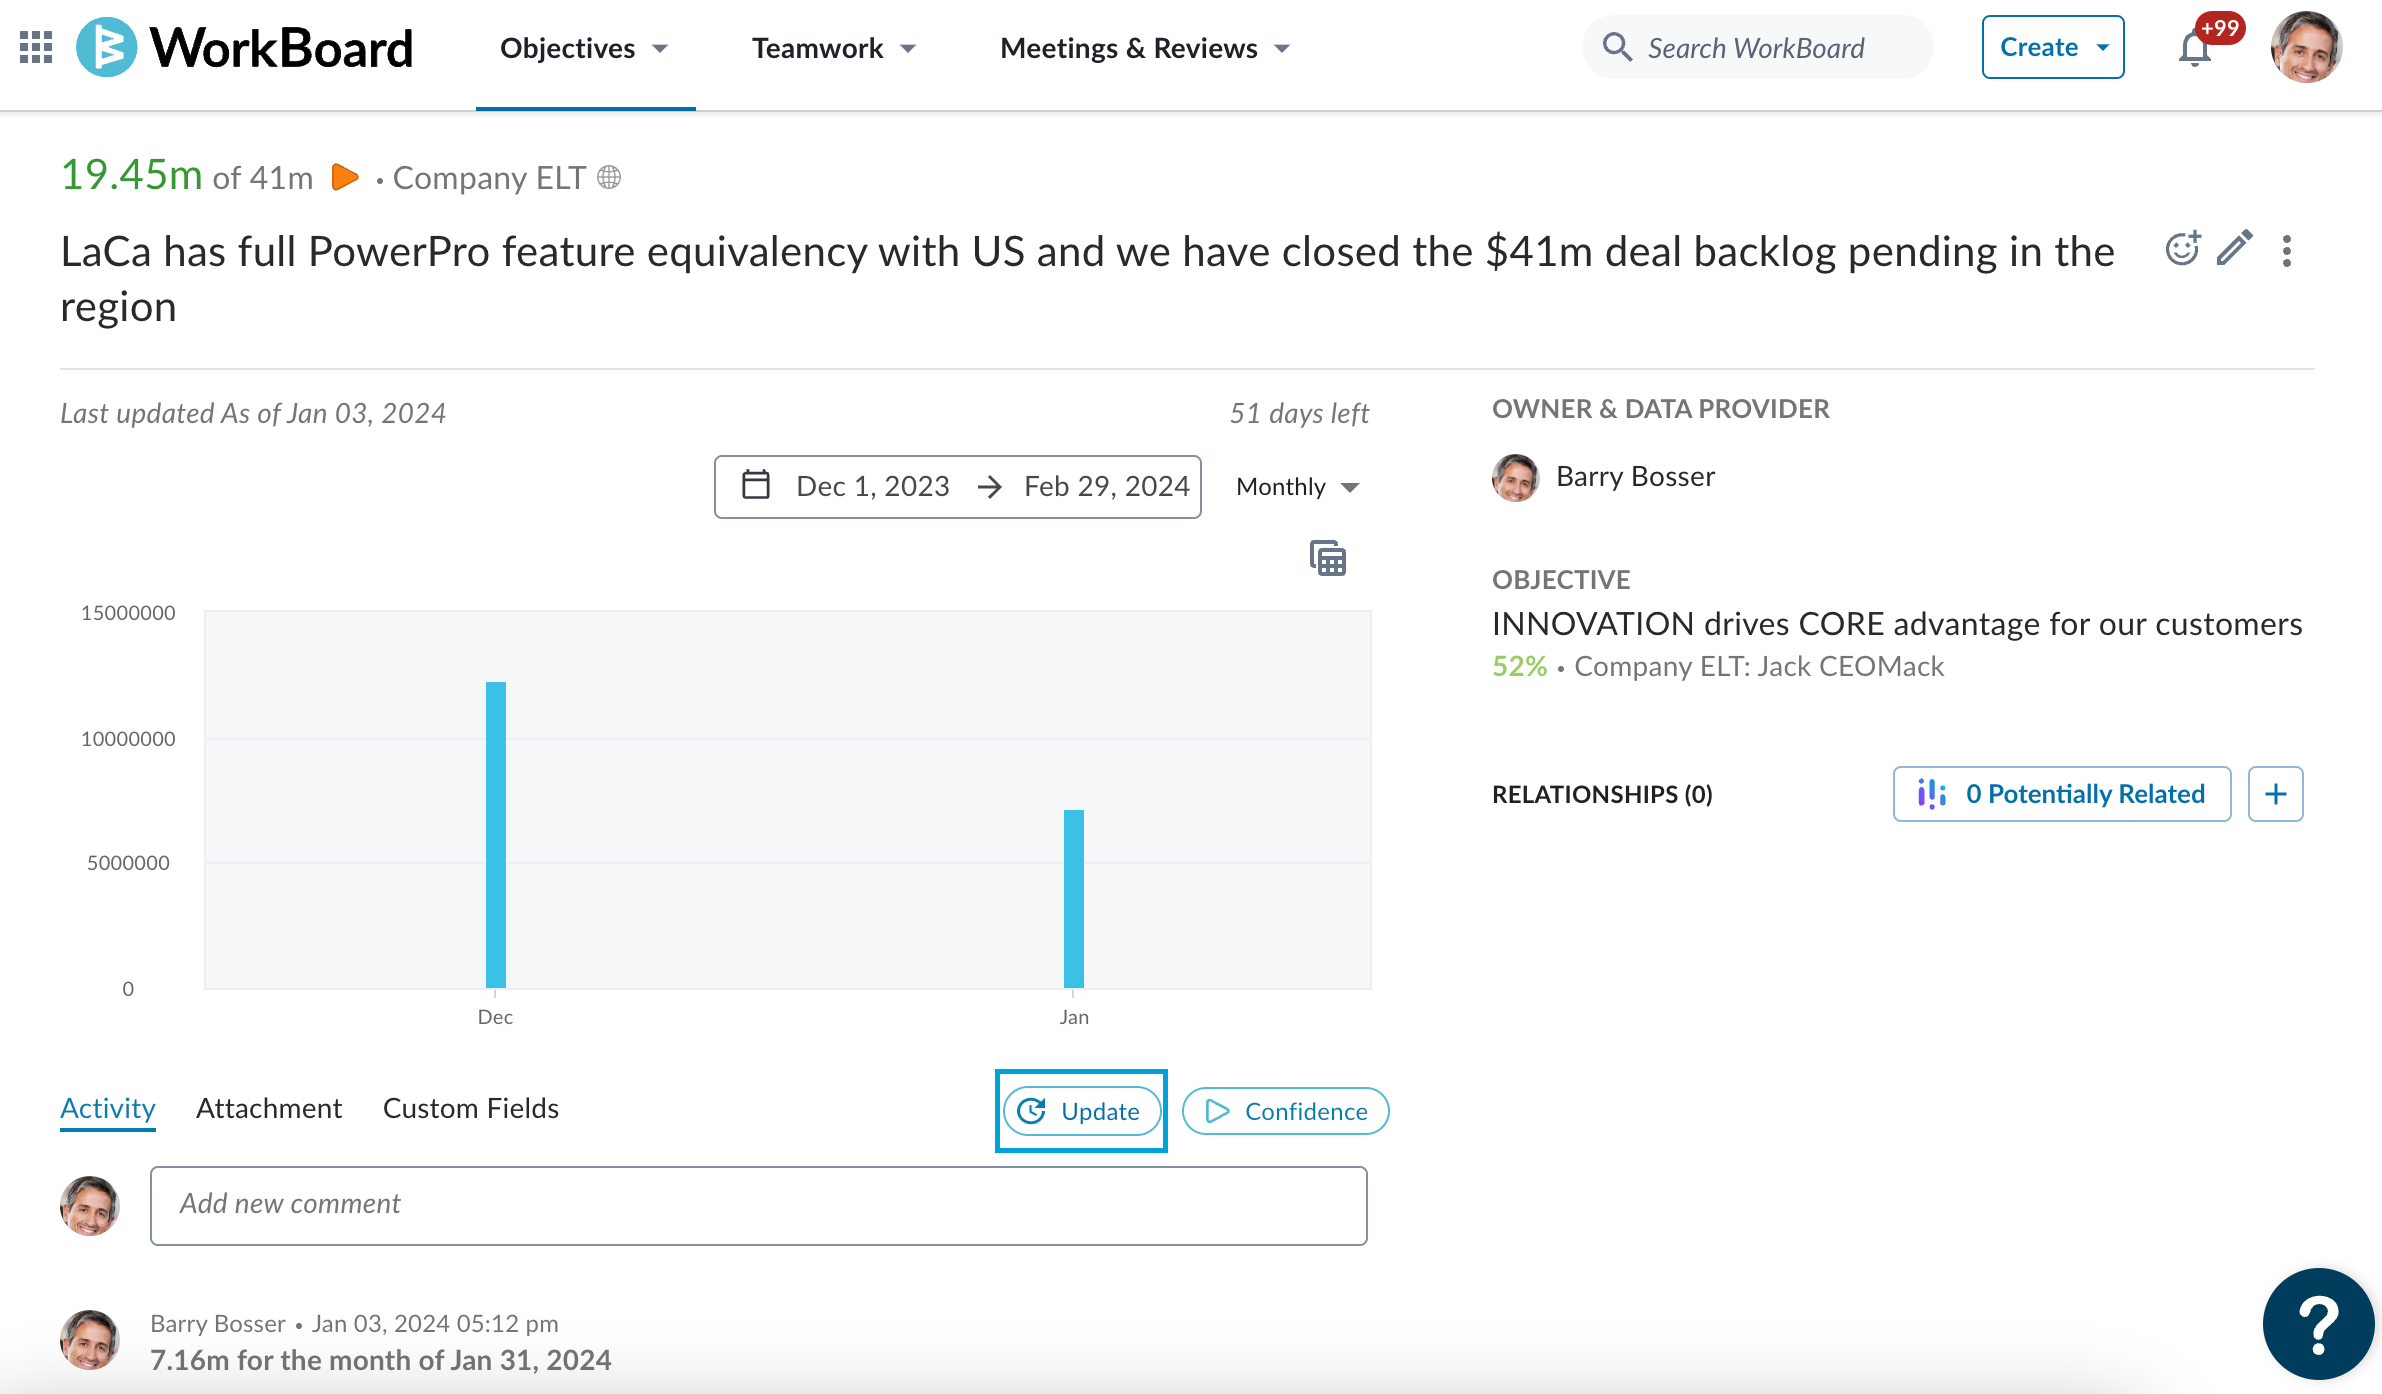Viewport: 2382px width, 1394px height.
Task: Click Barry Bosser's avatar in activity entry
Action: 90,1340
